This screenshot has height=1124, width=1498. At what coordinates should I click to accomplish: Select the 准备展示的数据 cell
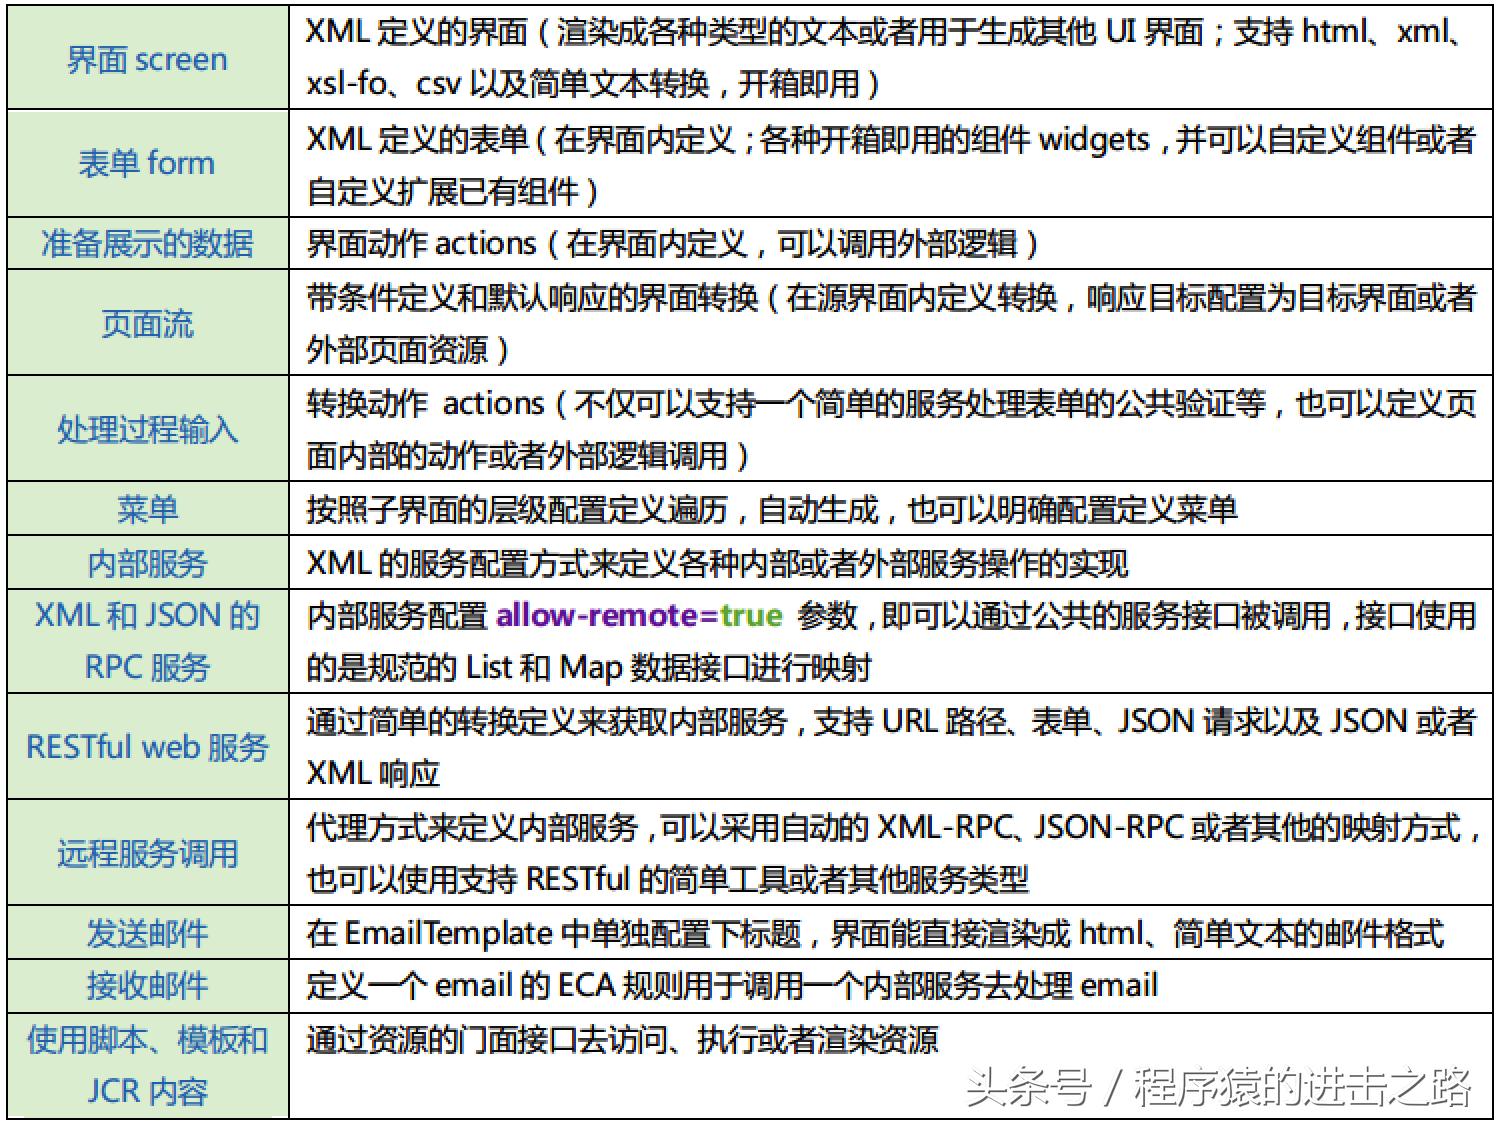[146, 242]
